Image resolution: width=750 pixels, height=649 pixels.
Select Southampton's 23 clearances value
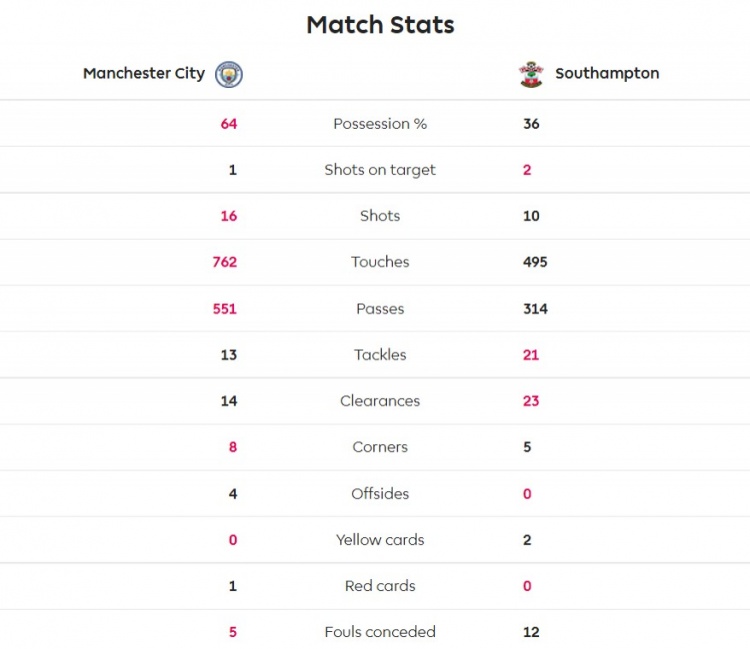pyautogui.click(x=531, y=401)
